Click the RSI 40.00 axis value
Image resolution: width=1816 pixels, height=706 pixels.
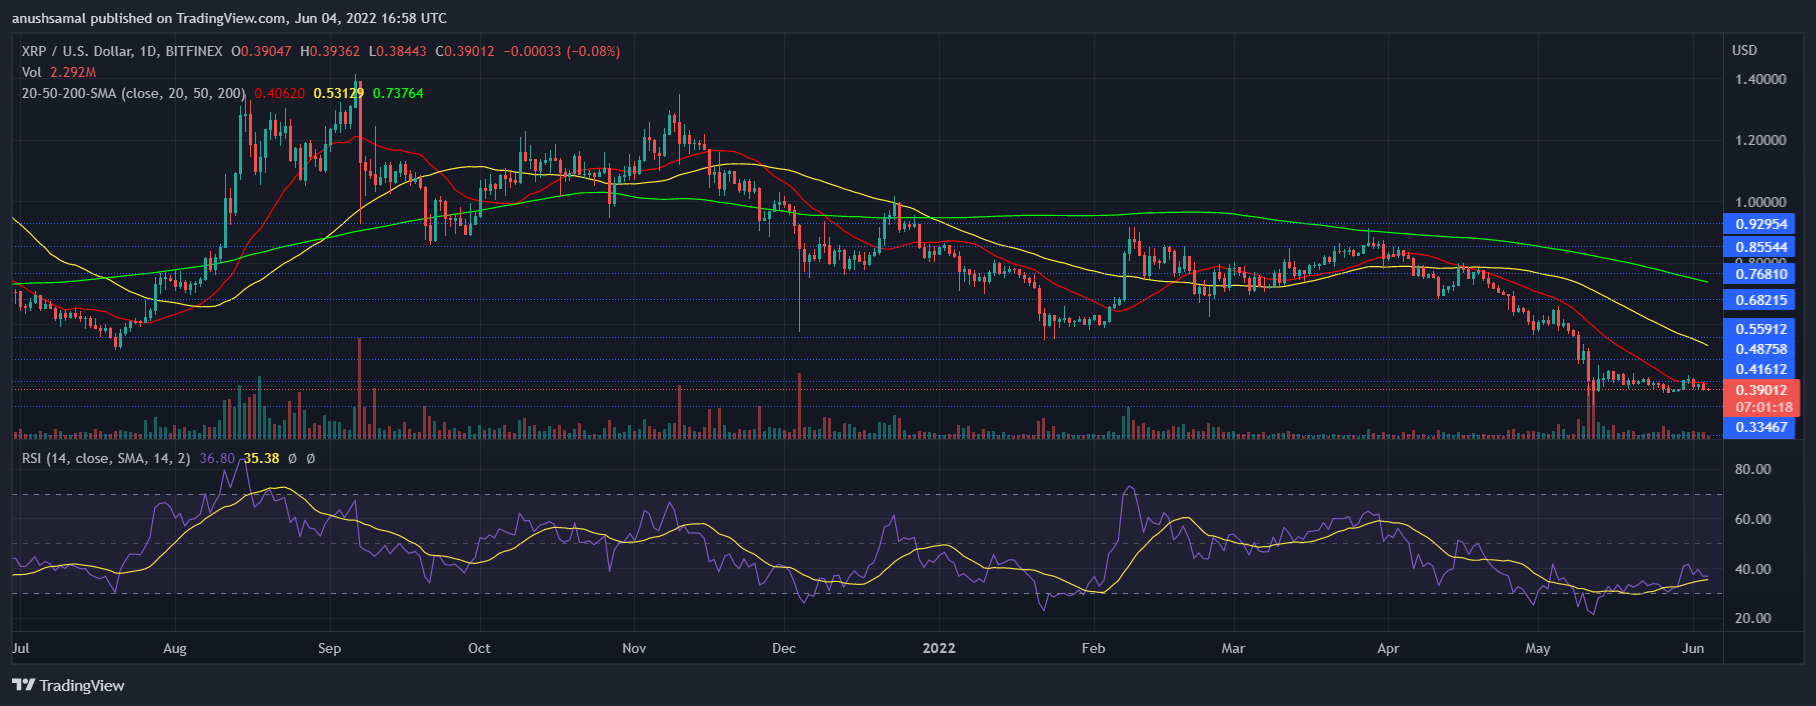(1752, 569)
